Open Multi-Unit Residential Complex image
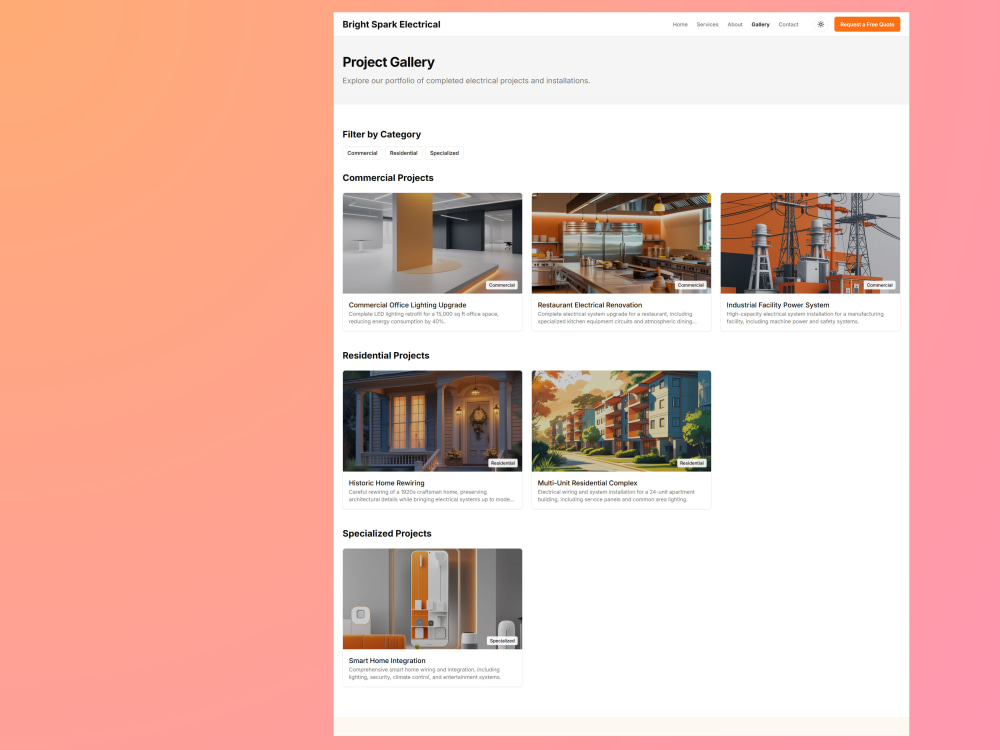The image size is (1000, 750). pos(621,421)
